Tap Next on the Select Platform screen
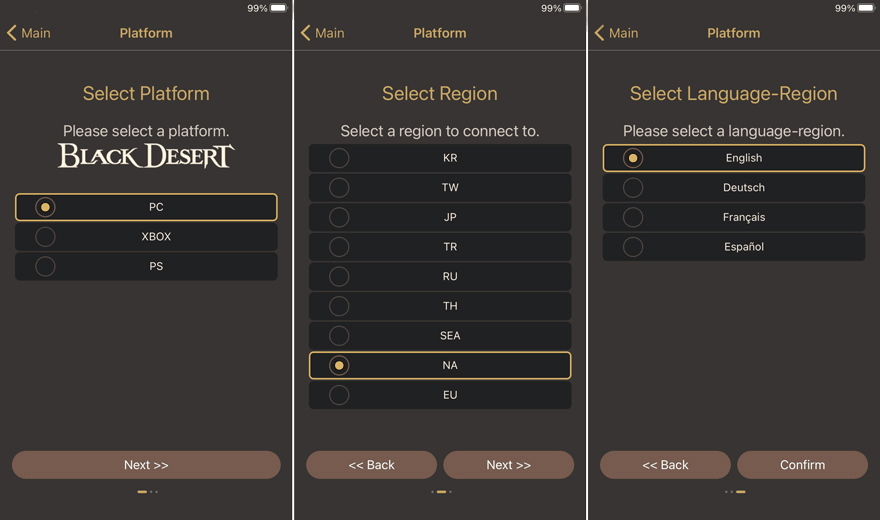 (x=146, y=465)
